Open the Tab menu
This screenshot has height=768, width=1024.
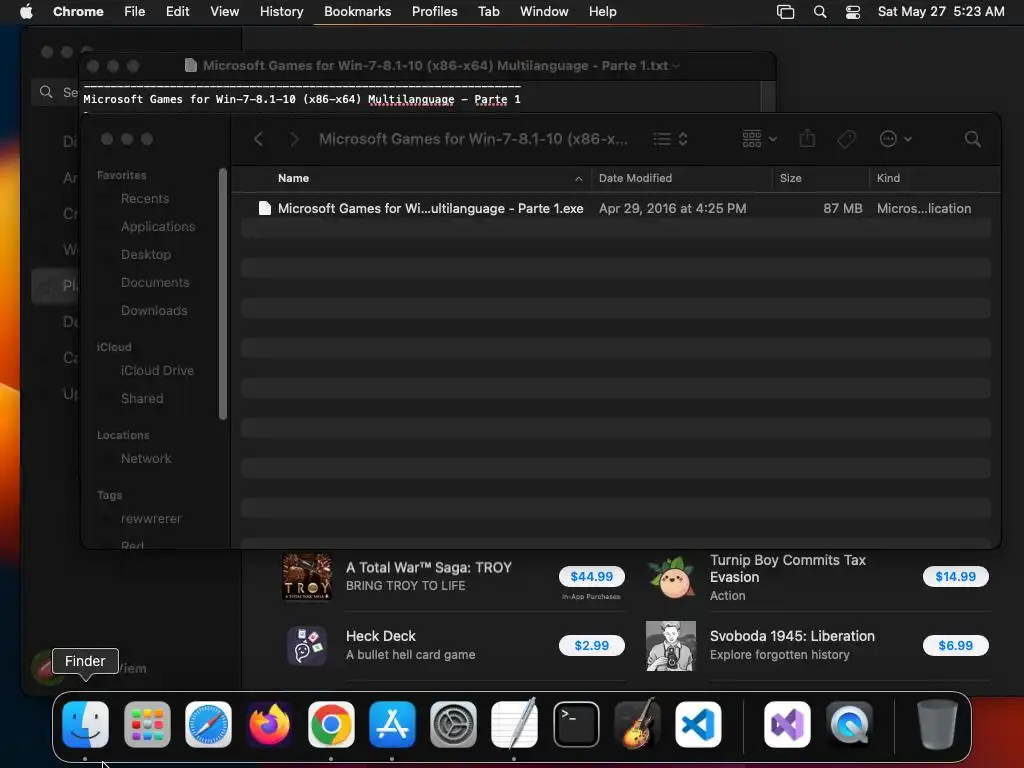pos(488,11)
